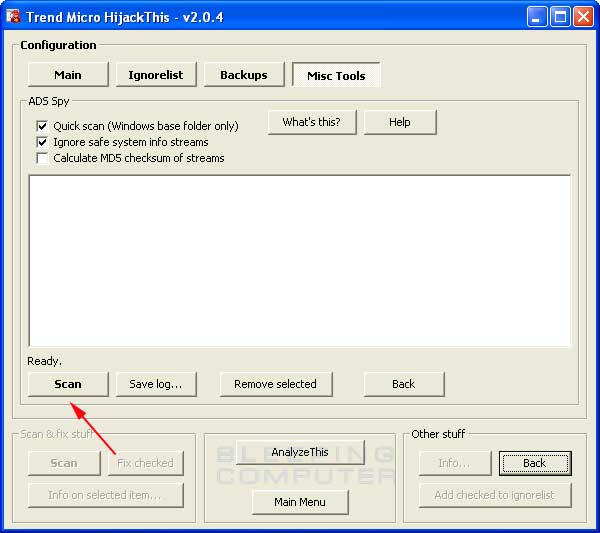Viewport: 600px width, 533px height.
Task: Close the HijackThis window
Action: (x=584, y=17)
